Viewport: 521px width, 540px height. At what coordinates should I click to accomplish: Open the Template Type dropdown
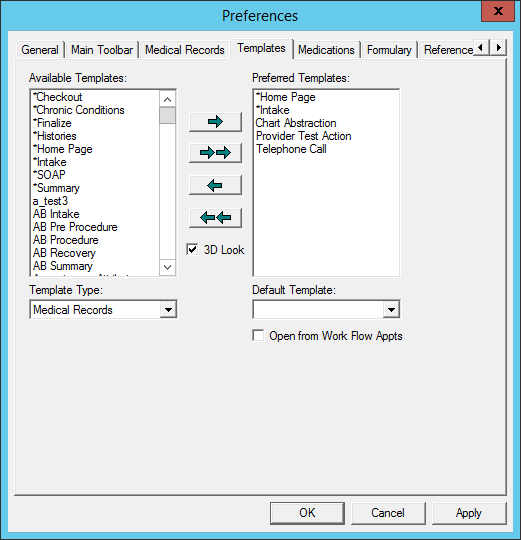coord(168,310)
